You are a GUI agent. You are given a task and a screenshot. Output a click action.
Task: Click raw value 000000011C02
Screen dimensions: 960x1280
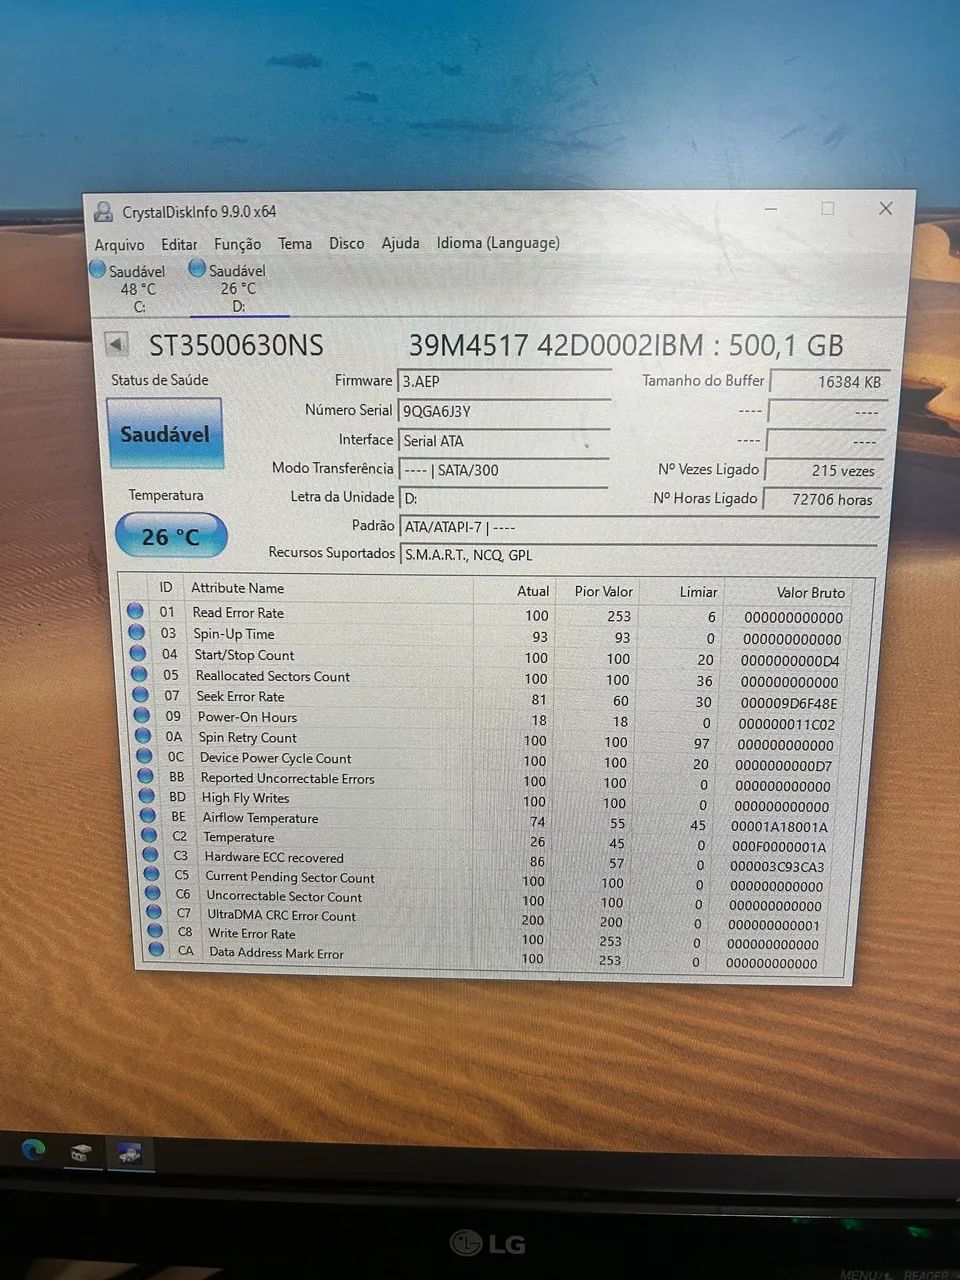786,724
